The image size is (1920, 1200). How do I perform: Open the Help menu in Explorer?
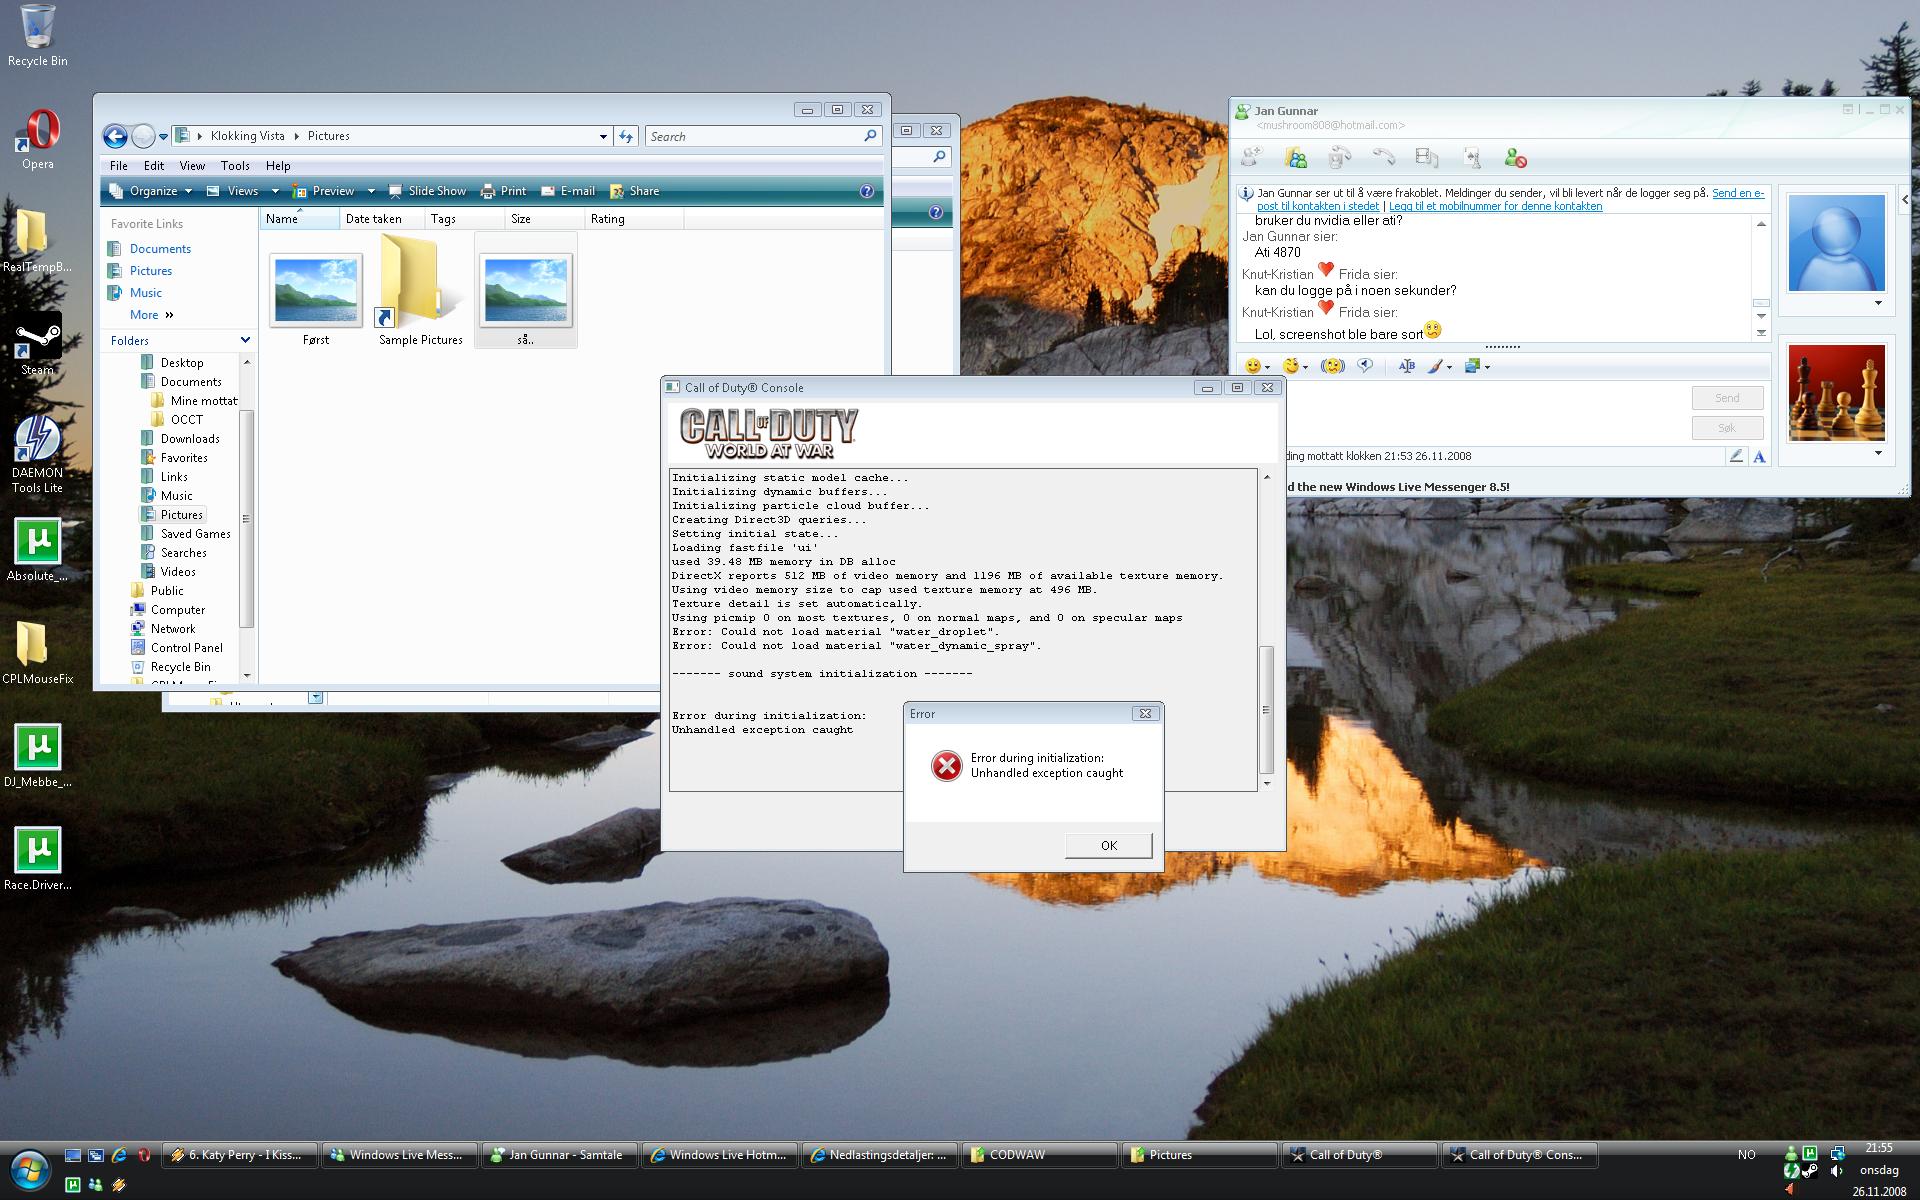[278, 166]
